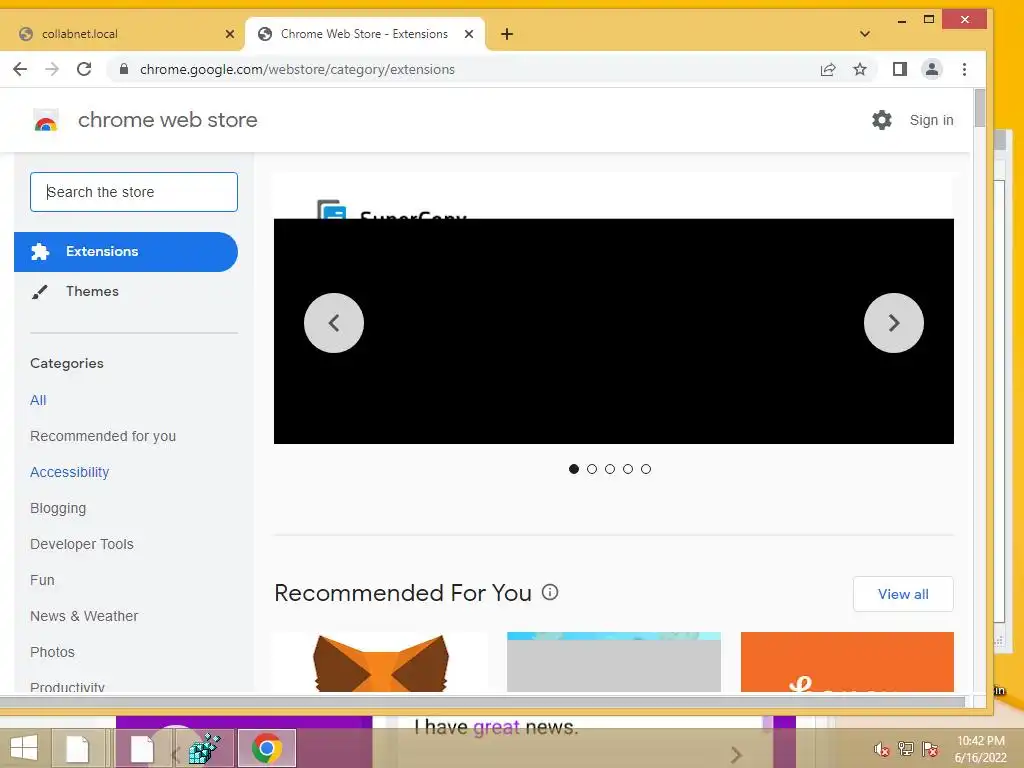Open the gray middle extension thumbnail
Screen dimensions: 1024x768
click(614, 662)
